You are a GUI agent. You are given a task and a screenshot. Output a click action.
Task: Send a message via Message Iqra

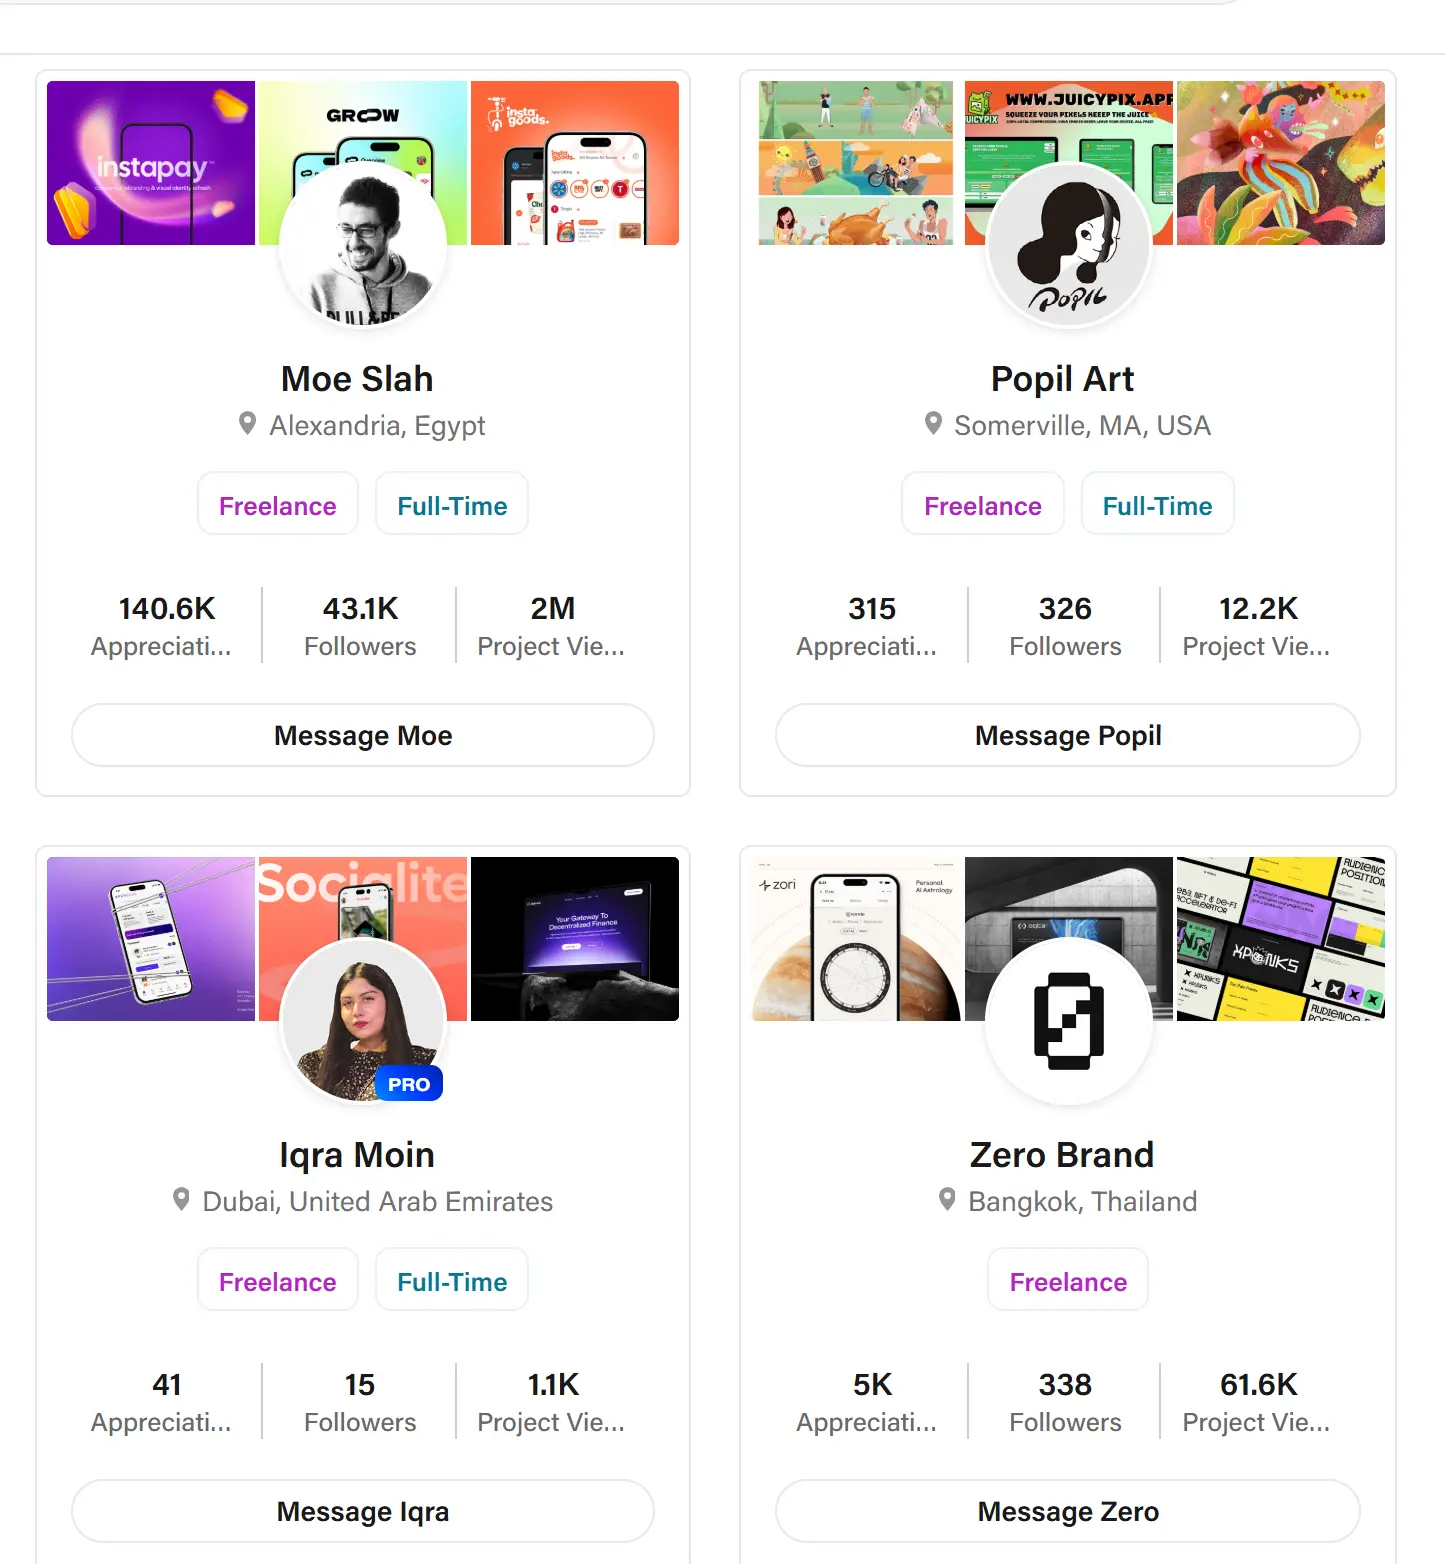362,1511
